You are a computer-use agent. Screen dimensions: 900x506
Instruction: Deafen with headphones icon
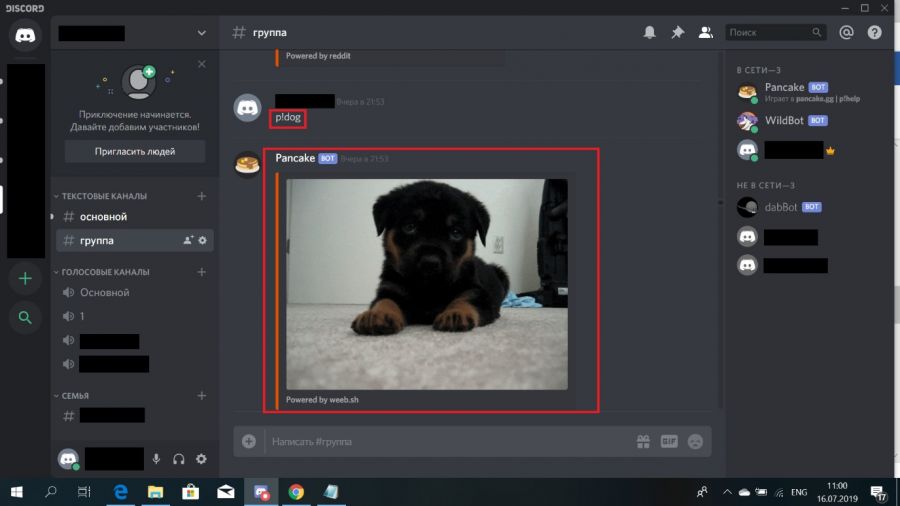point(179,459)
